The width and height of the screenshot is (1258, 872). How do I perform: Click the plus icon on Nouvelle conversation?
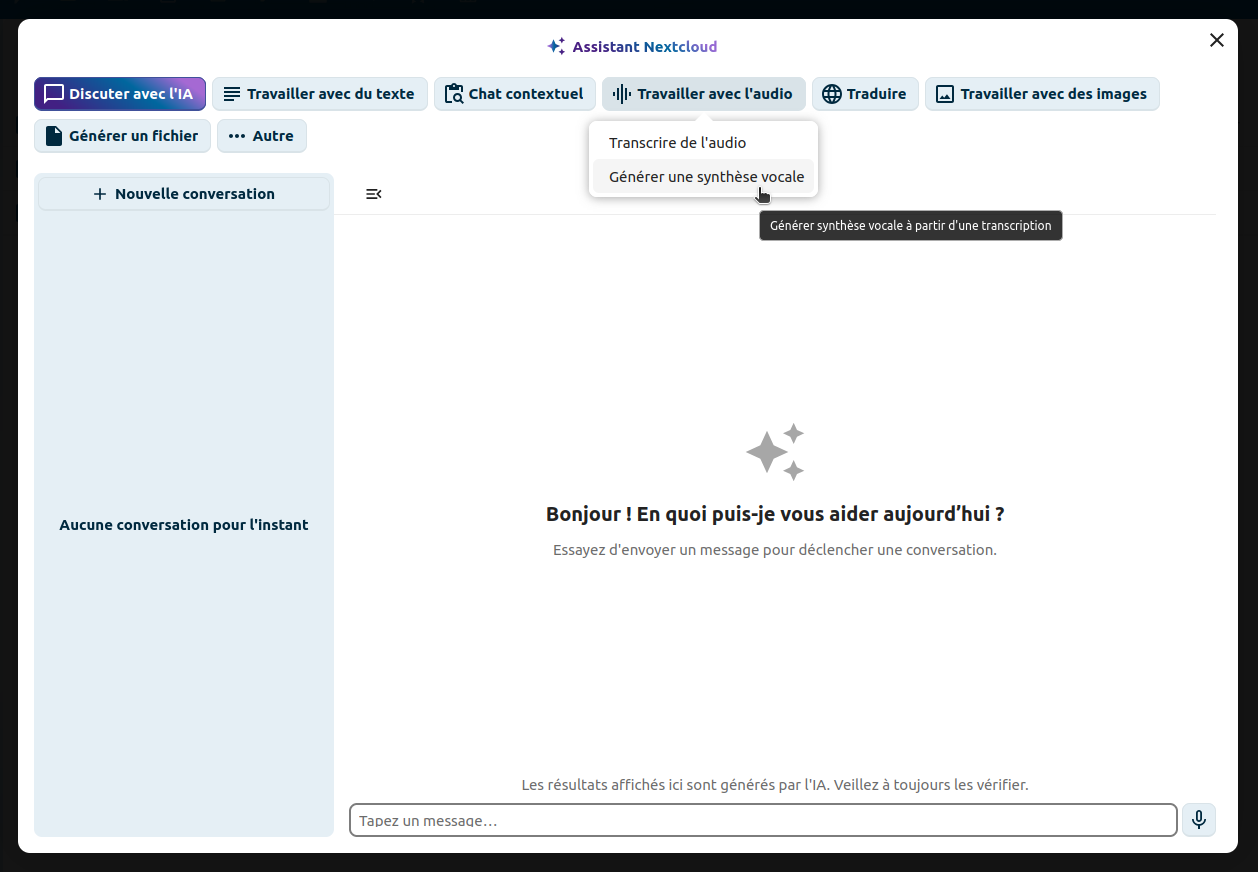[x=99, y=194]
